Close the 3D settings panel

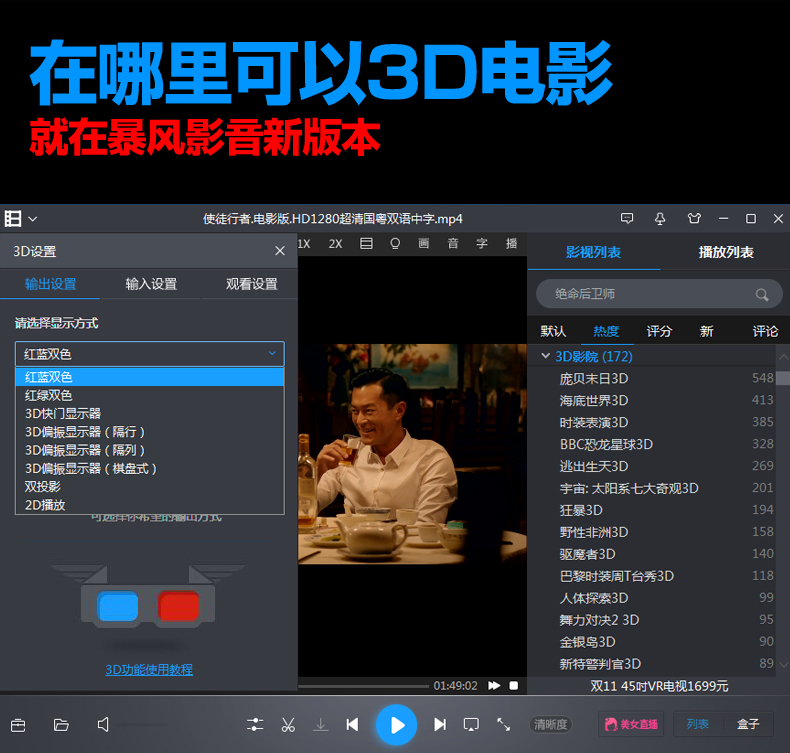pyautogui.click(x=280, y=251)
